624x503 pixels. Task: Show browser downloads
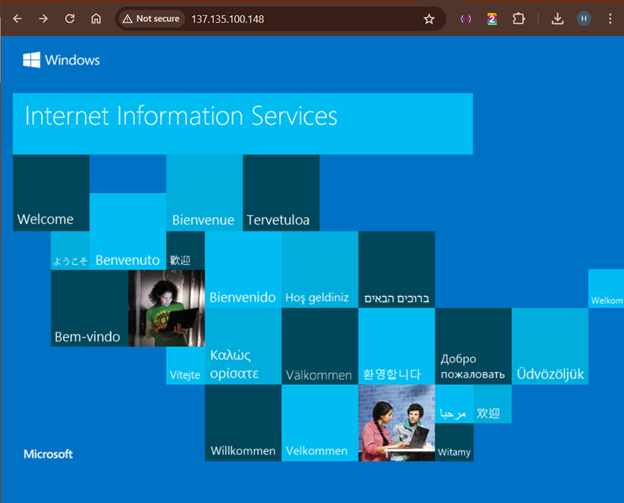[557, 19]
